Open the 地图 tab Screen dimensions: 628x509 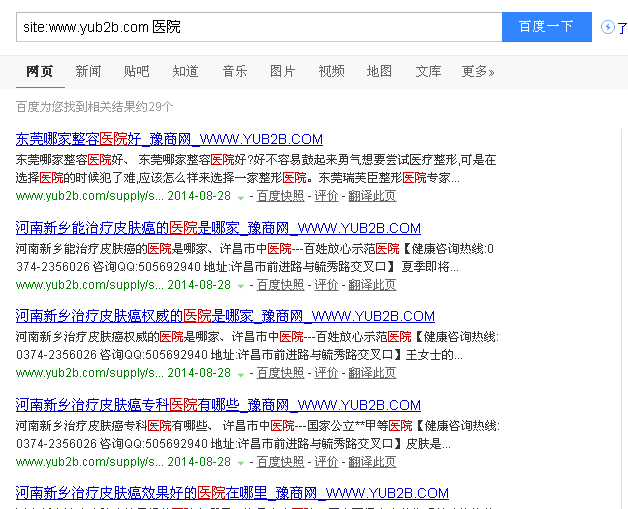(x=379, y=71)
